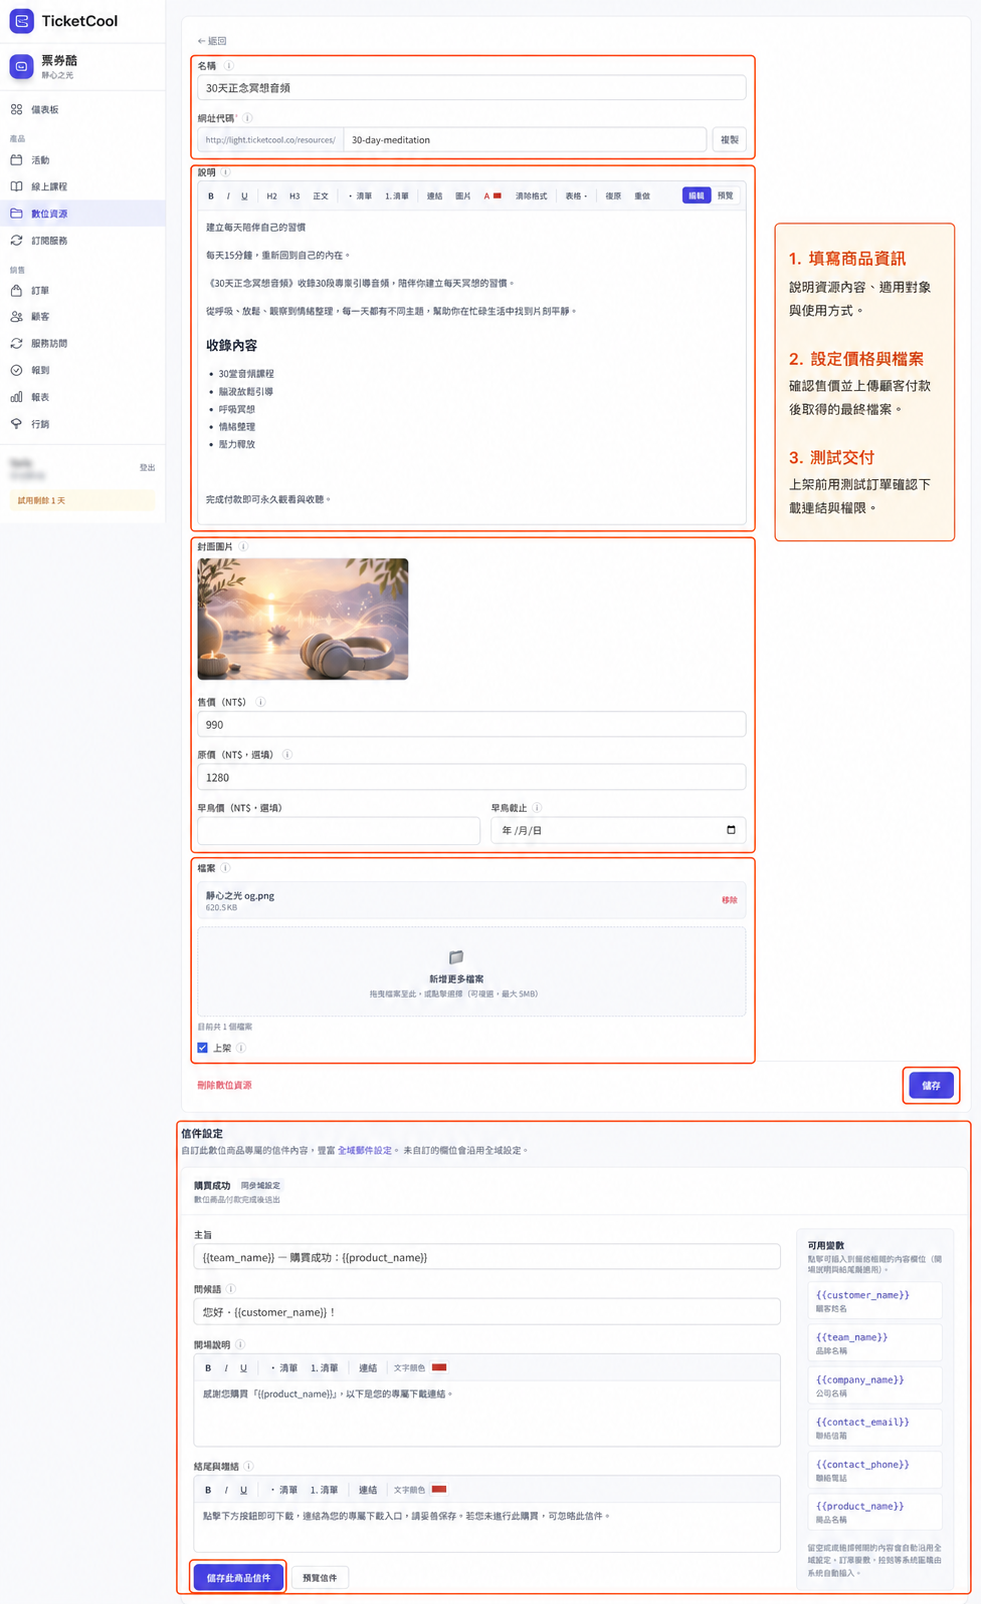Apply H2 heading in 說明 editor
Screen dimensions: 981x1604
pos(272,196)
